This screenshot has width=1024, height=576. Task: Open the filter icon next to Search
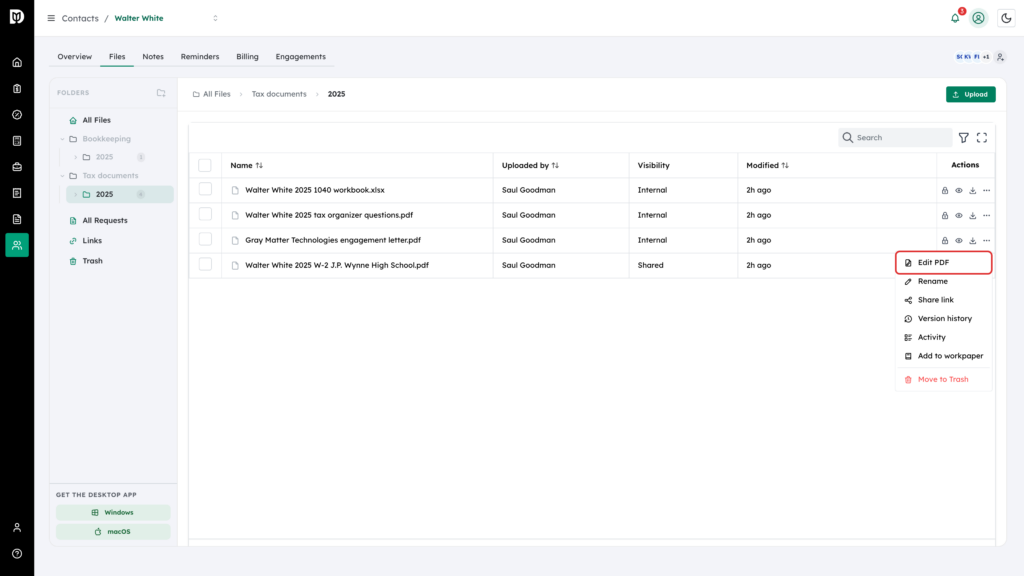963,138
